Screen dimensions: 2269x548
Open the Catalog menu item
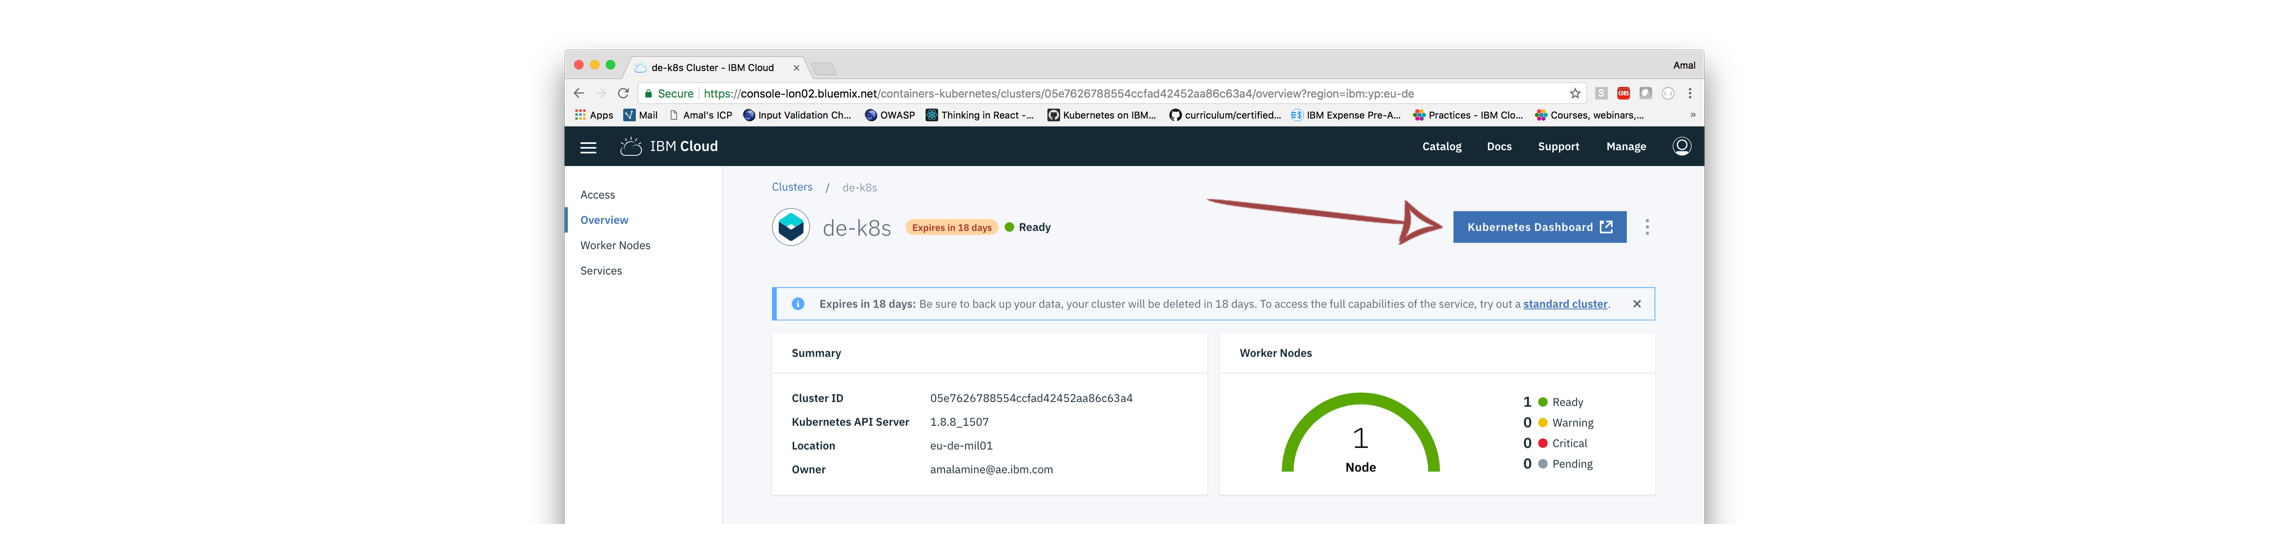tap(1441, 147)
